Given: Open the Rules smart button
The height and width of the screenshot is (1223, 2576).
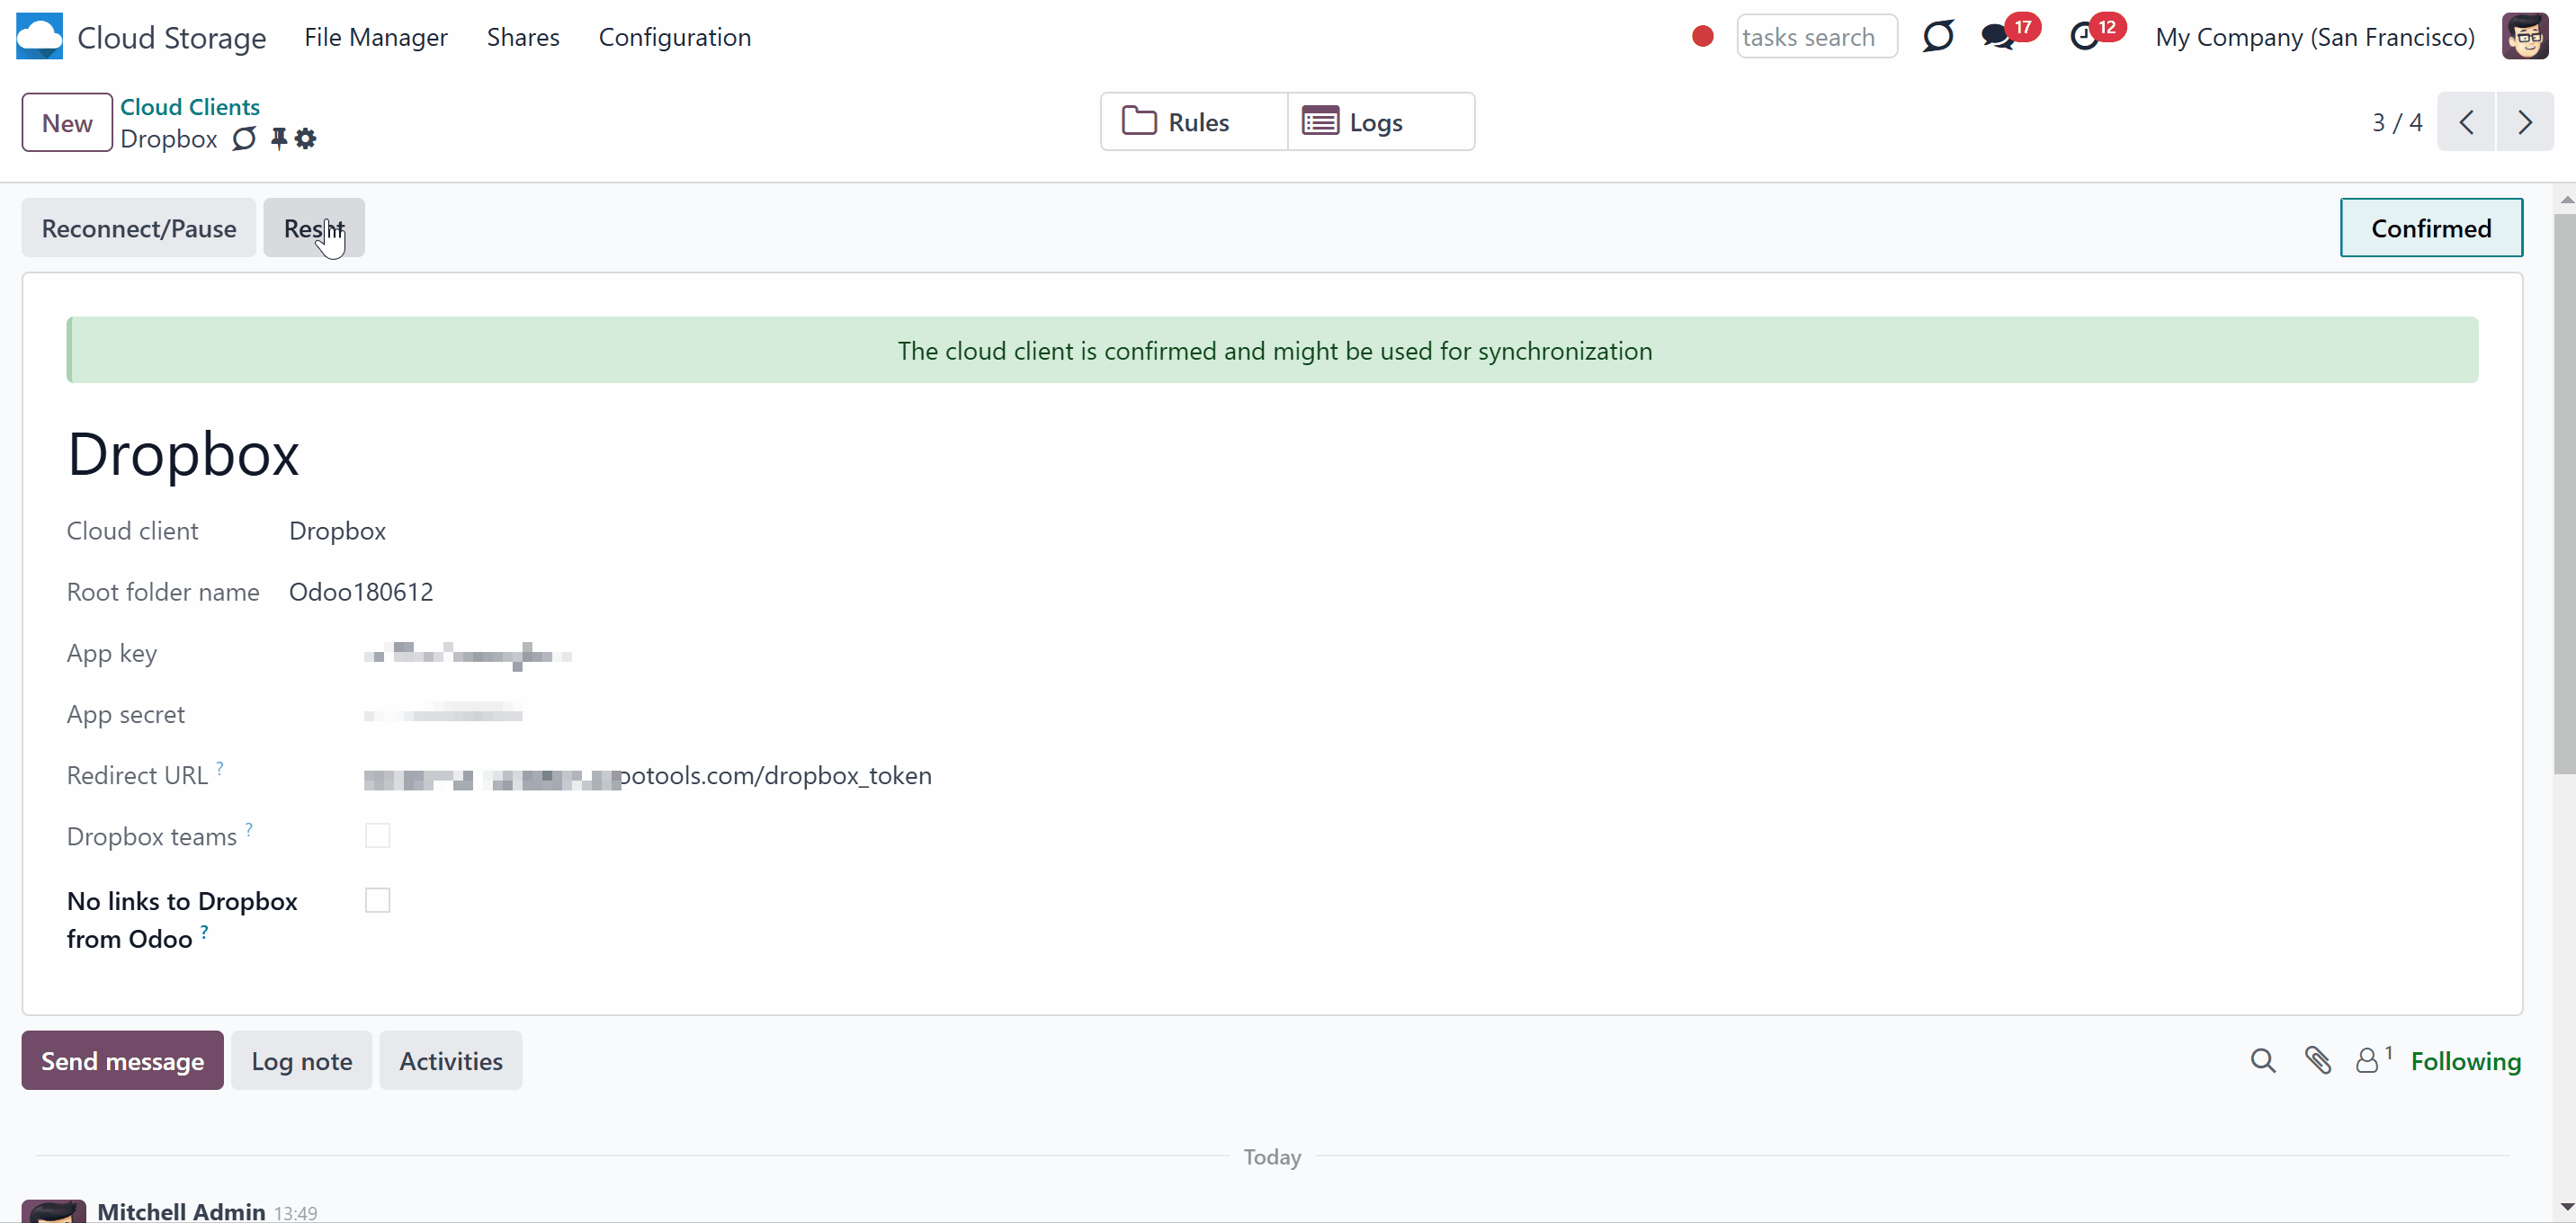Looking at the screenshot, I should point(1194,122).
